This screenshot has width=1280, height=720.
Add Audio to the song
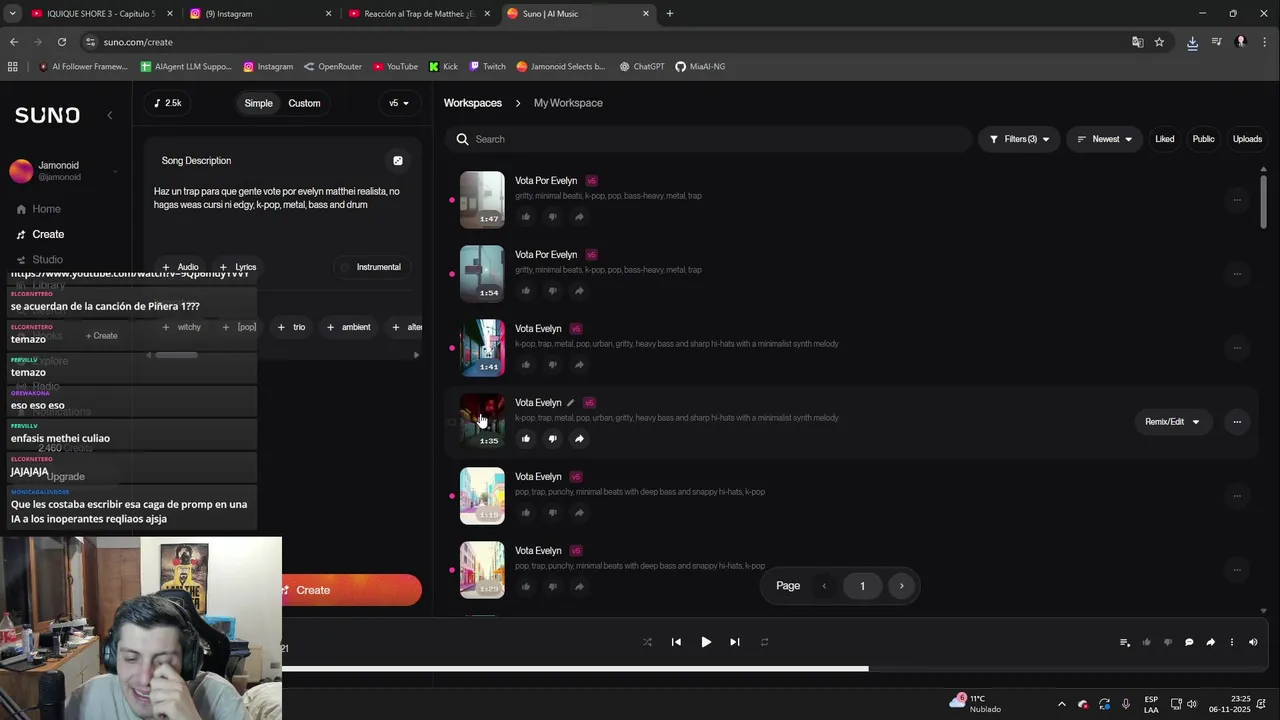pyautogui.click(x=180, y=267)
